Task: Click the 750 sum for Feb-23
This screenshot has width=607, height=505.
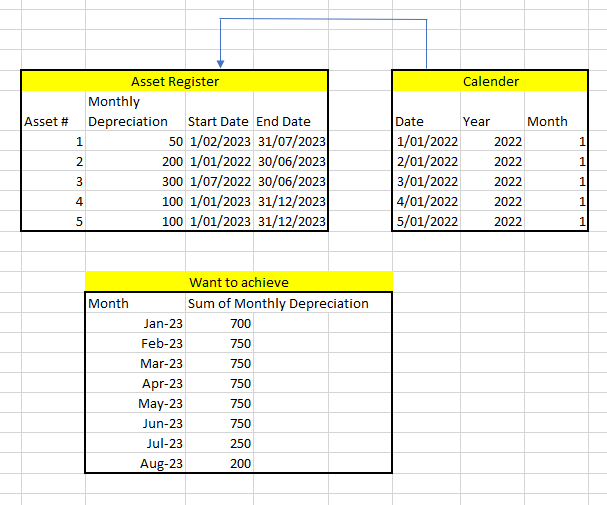Action: [x=219, y=343]
